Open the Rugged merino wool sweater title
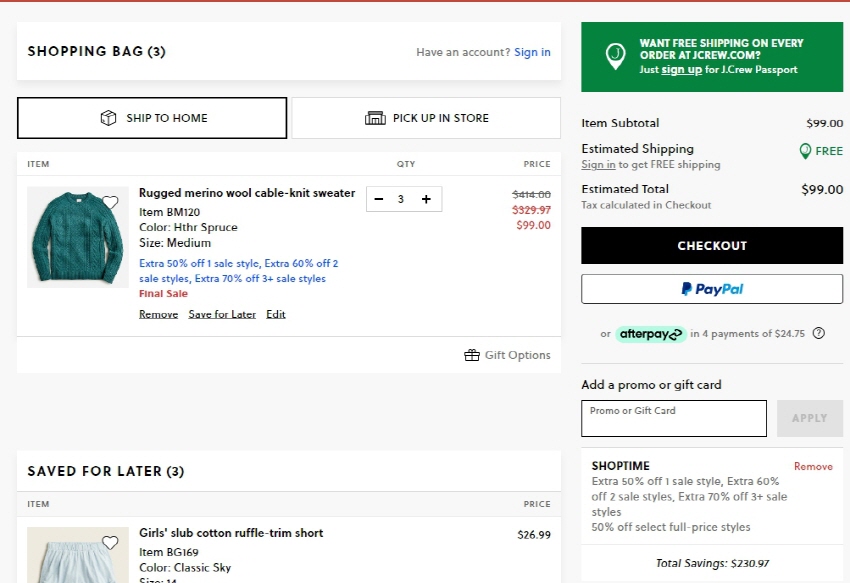 click(247, 193)
